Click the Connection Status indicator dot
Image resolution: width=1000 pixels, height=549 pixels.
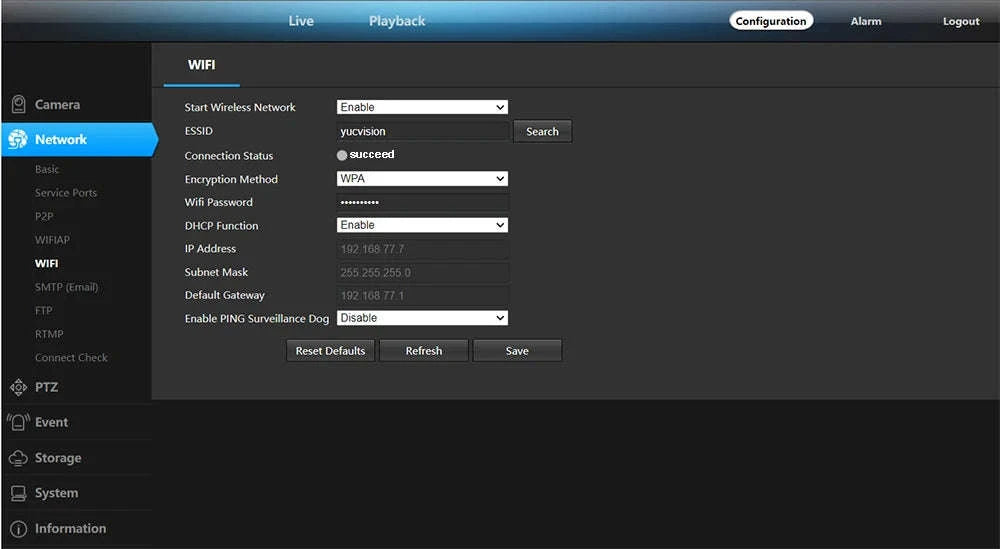pos(342,155)
